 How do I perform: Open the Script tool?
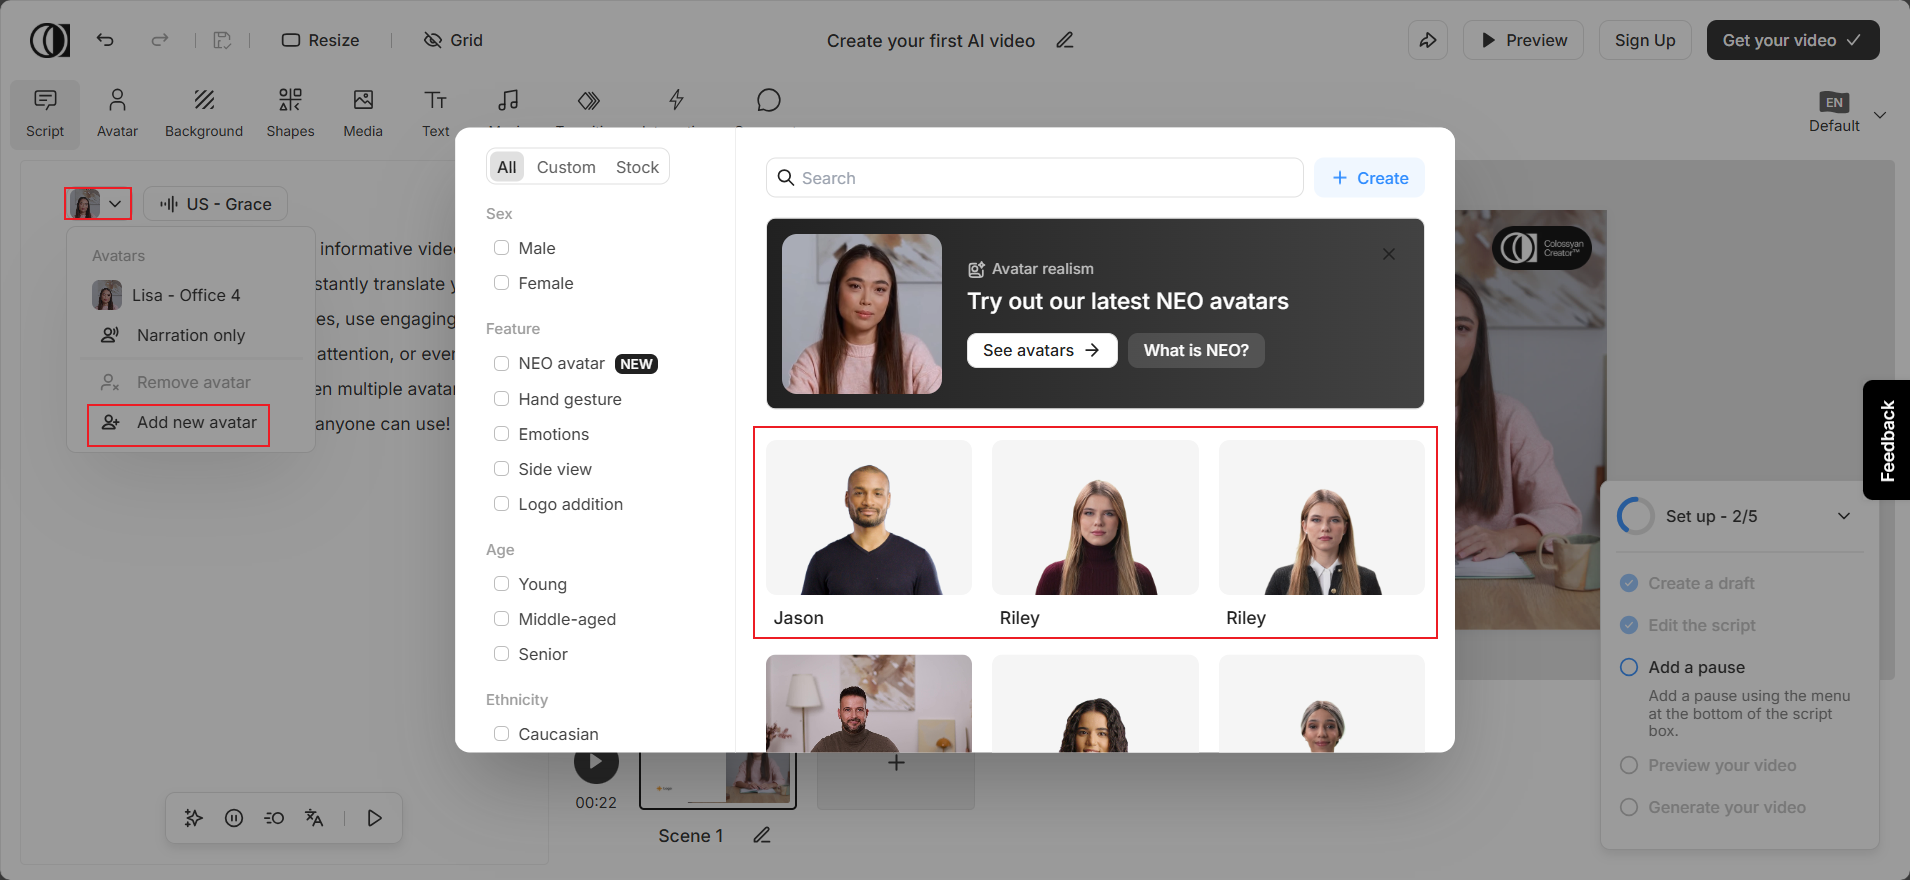pyautogui.click(x=45, y=114)
